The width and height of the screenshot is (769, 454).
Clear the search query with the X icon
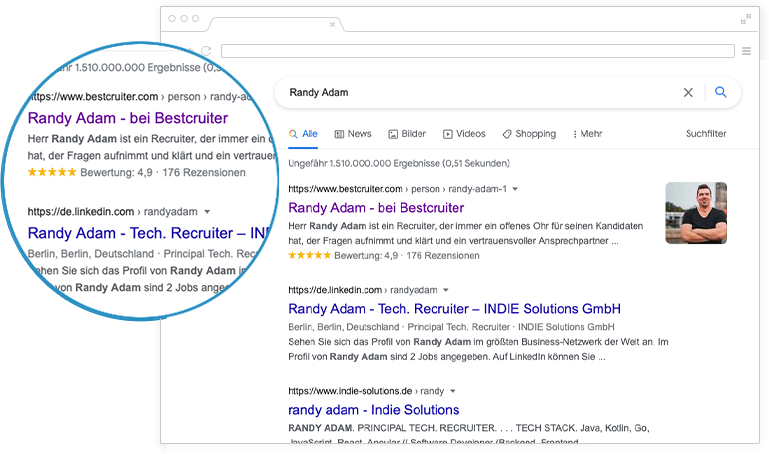tap(688, 92)
